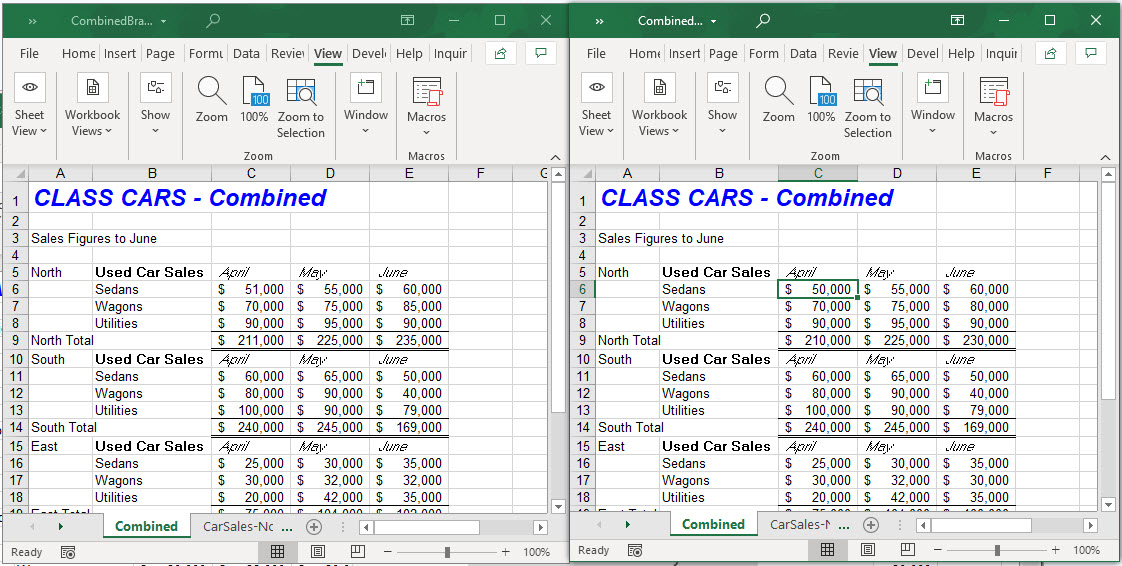Click the Zoom magnifier icon in left window
The width and height of the screenshot is (1122, 566).
(211, 92)
